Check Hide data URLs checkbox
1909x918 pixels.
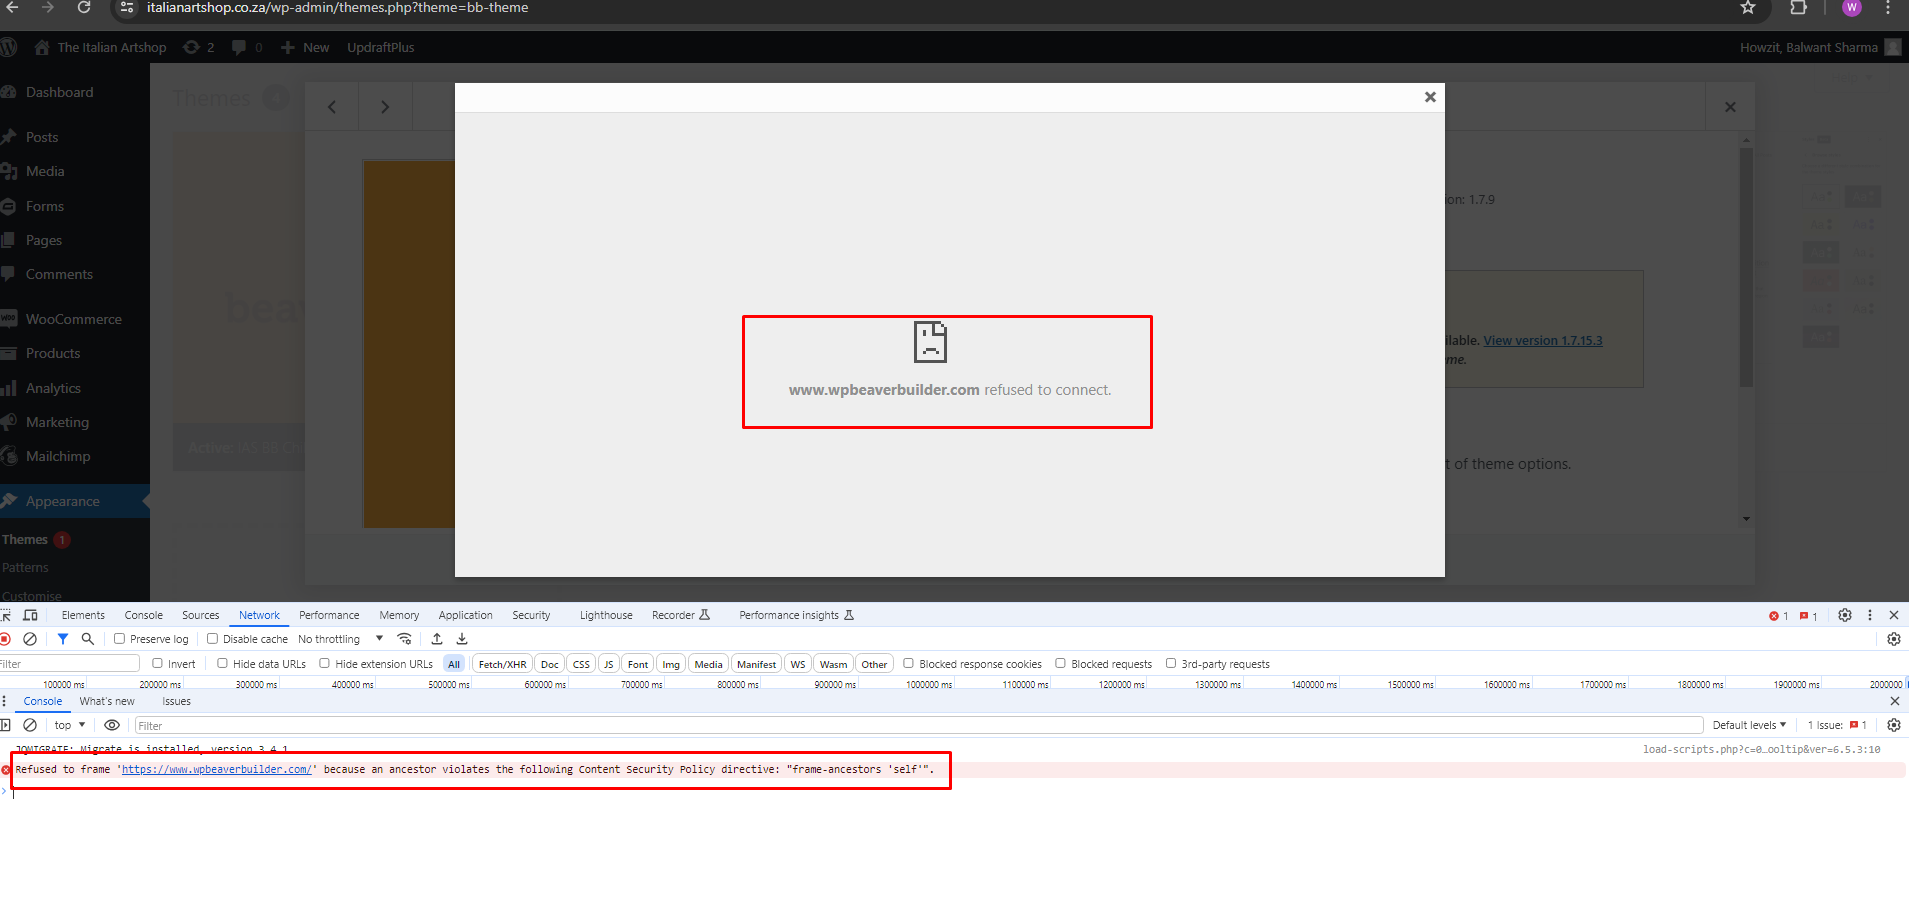click(222, 663)
